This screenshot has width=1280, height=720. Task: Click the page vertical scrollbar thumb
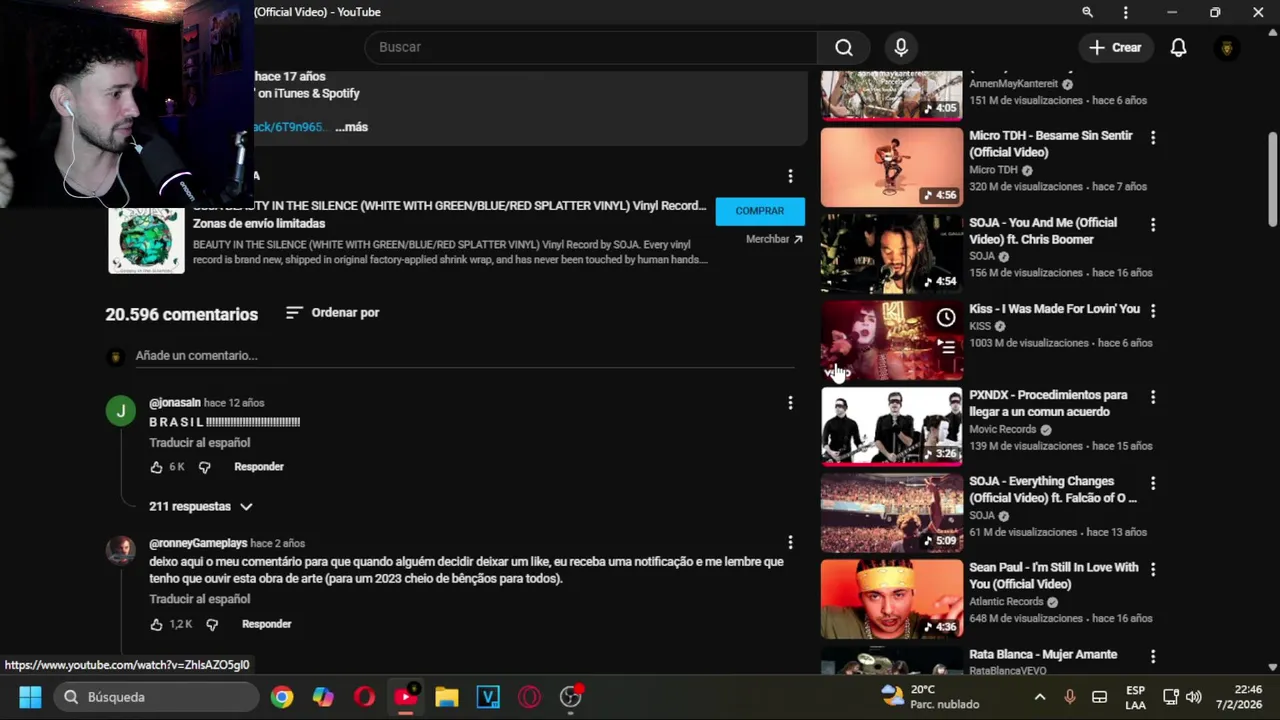[x=1273, y=180]
